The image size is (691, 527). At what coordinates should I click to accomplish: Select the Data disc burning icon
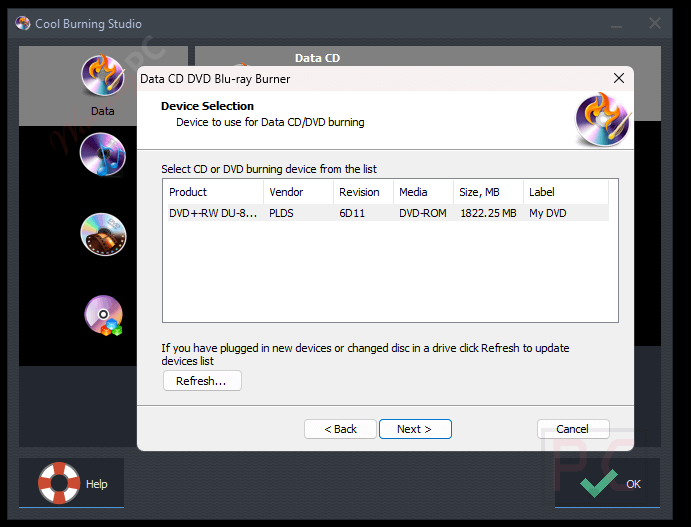pos(103,75)
